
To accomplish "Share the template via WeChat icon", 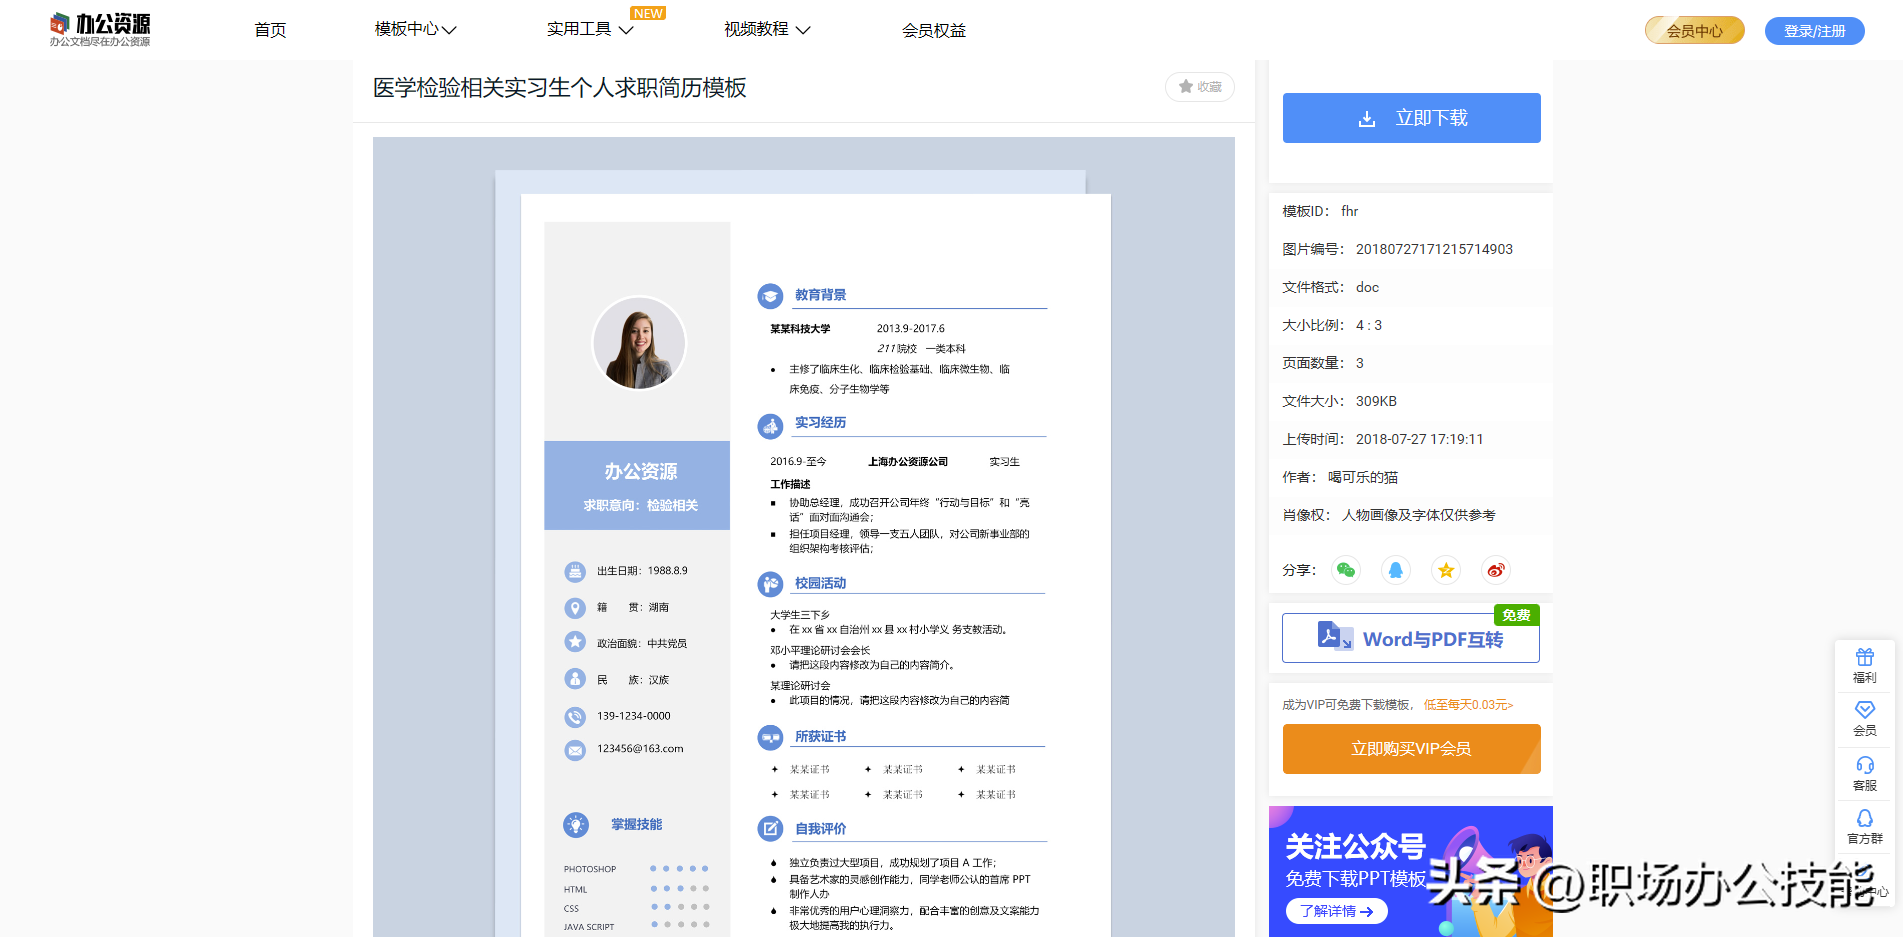I will pos(1345,570).
